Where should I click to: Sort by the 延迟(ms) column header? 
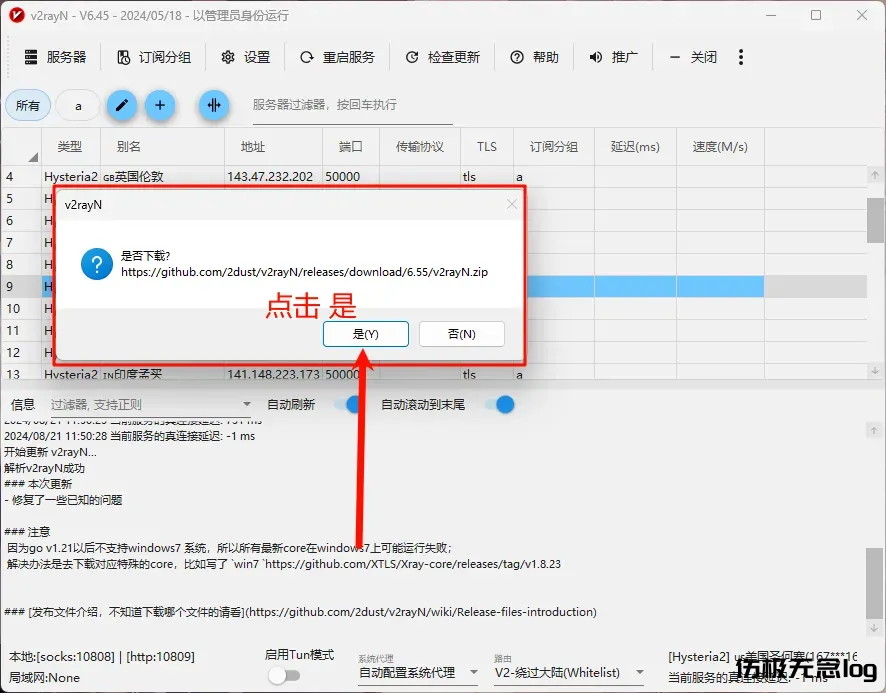pos(635,147)
